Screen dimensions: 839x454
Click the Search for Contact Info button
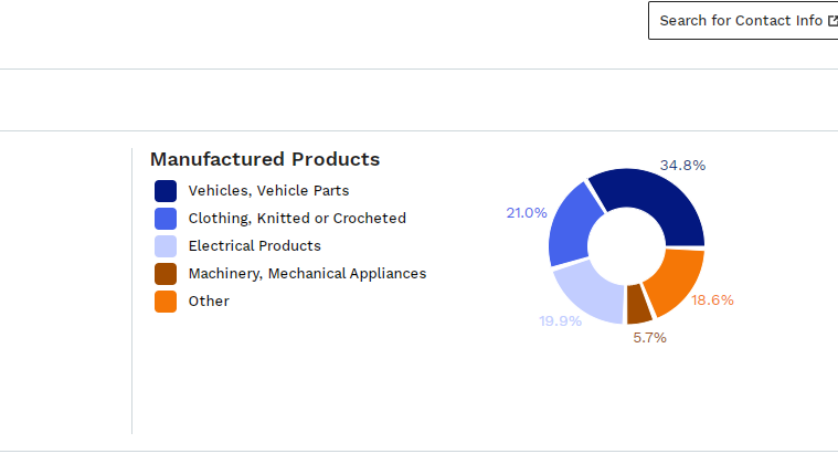point(744,20)
